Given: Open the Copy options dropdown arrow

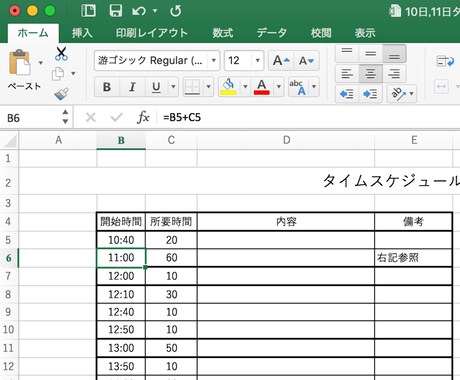Looking at the screenshot, I should [x=73, y=74].
